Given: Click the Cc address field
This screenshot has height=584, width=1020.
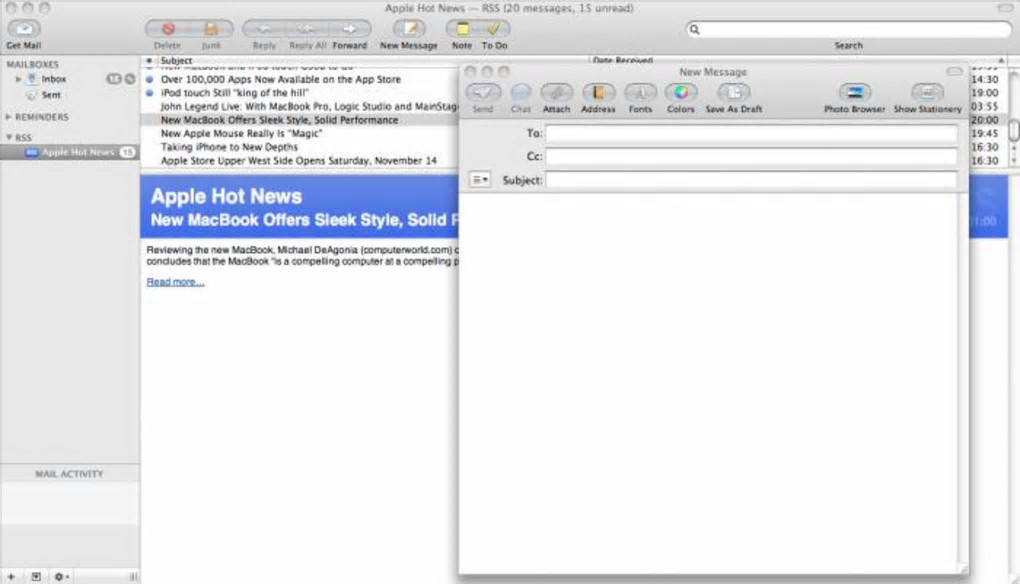Looking at the screenshot, I should pos(751,157).
